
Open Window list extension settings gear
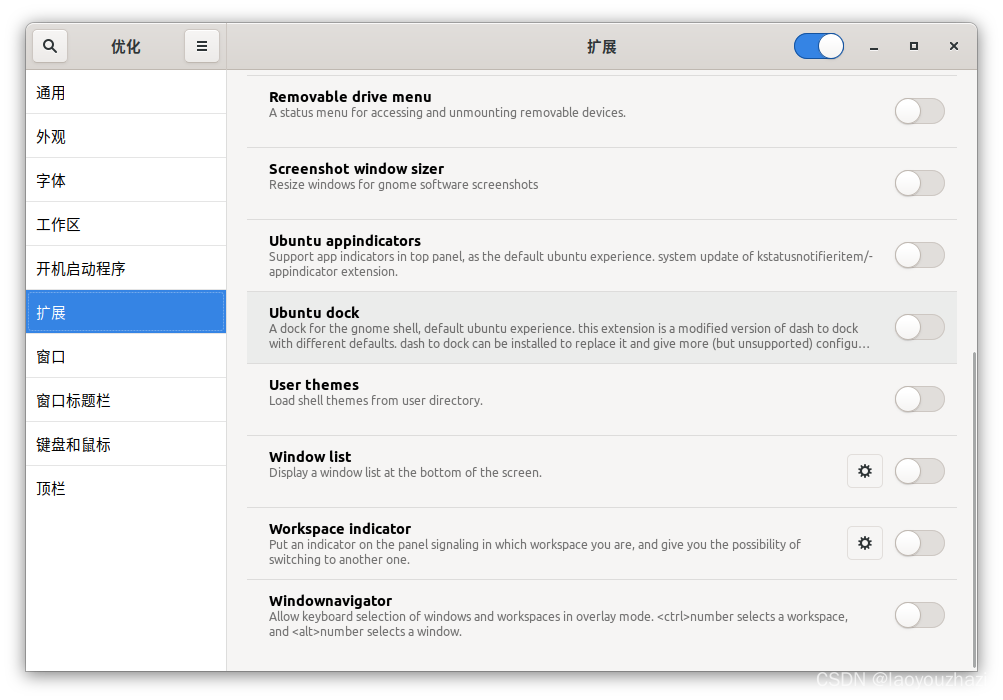[865, 471]
